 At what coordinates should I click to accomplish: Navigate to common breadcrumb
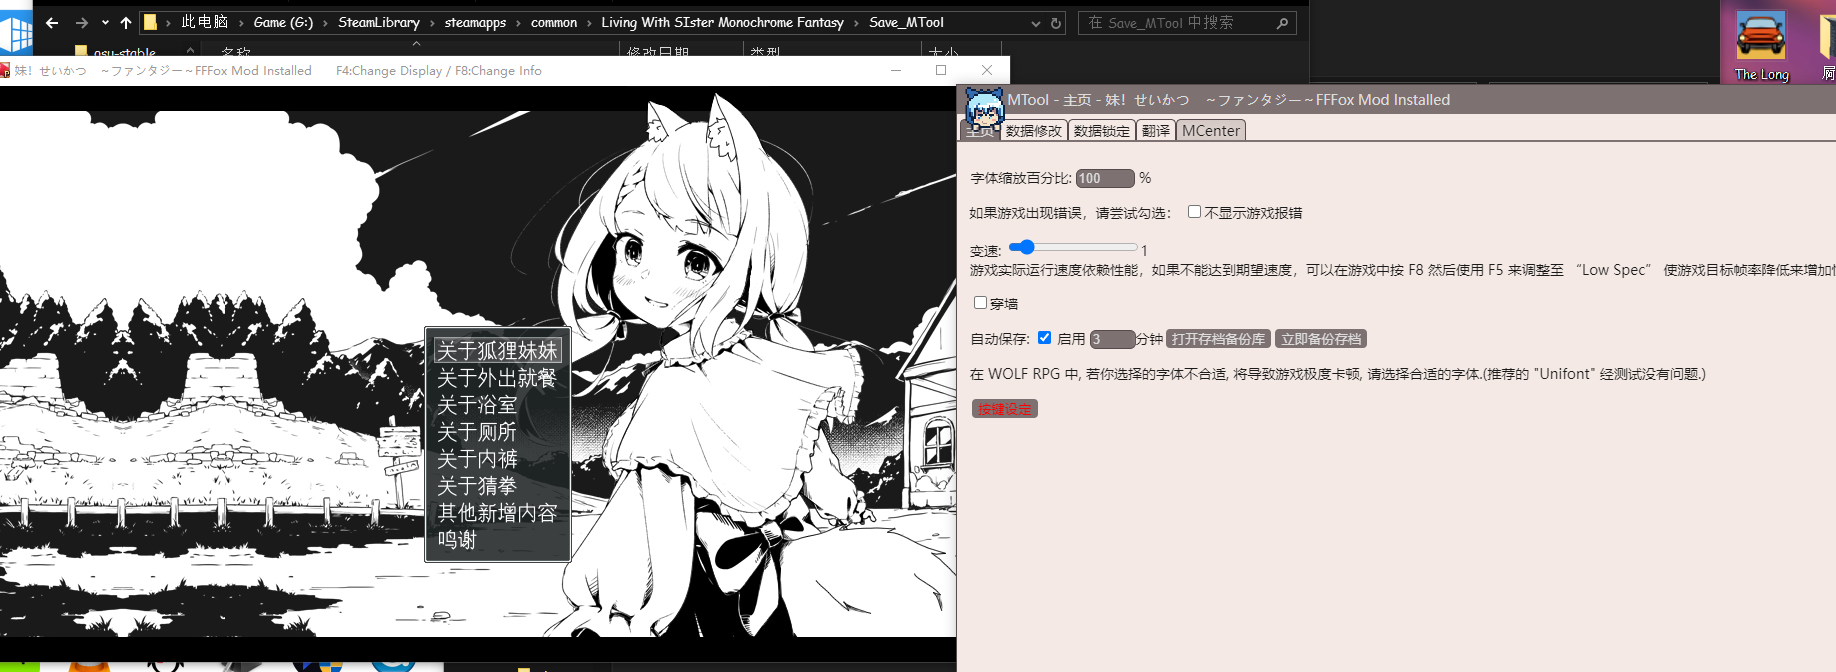pyautogui.click(x=554, y=22)
